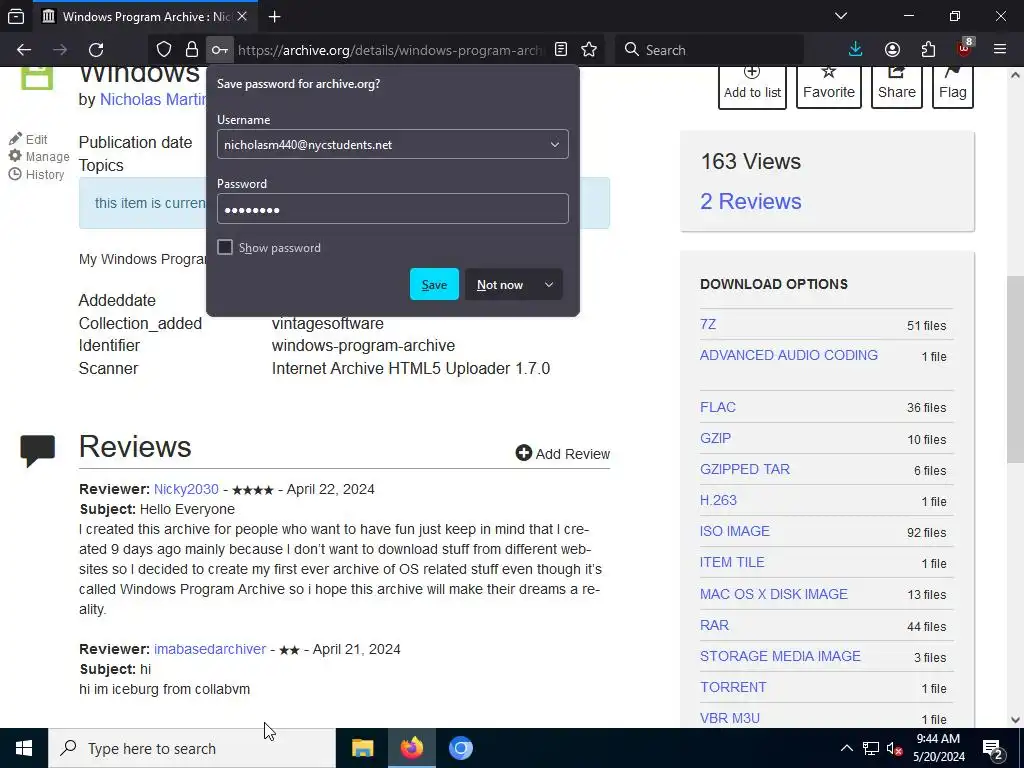Screen dimensions: 1024x768
Task: Click the GZIP download option
Action: tap(715, 438)
